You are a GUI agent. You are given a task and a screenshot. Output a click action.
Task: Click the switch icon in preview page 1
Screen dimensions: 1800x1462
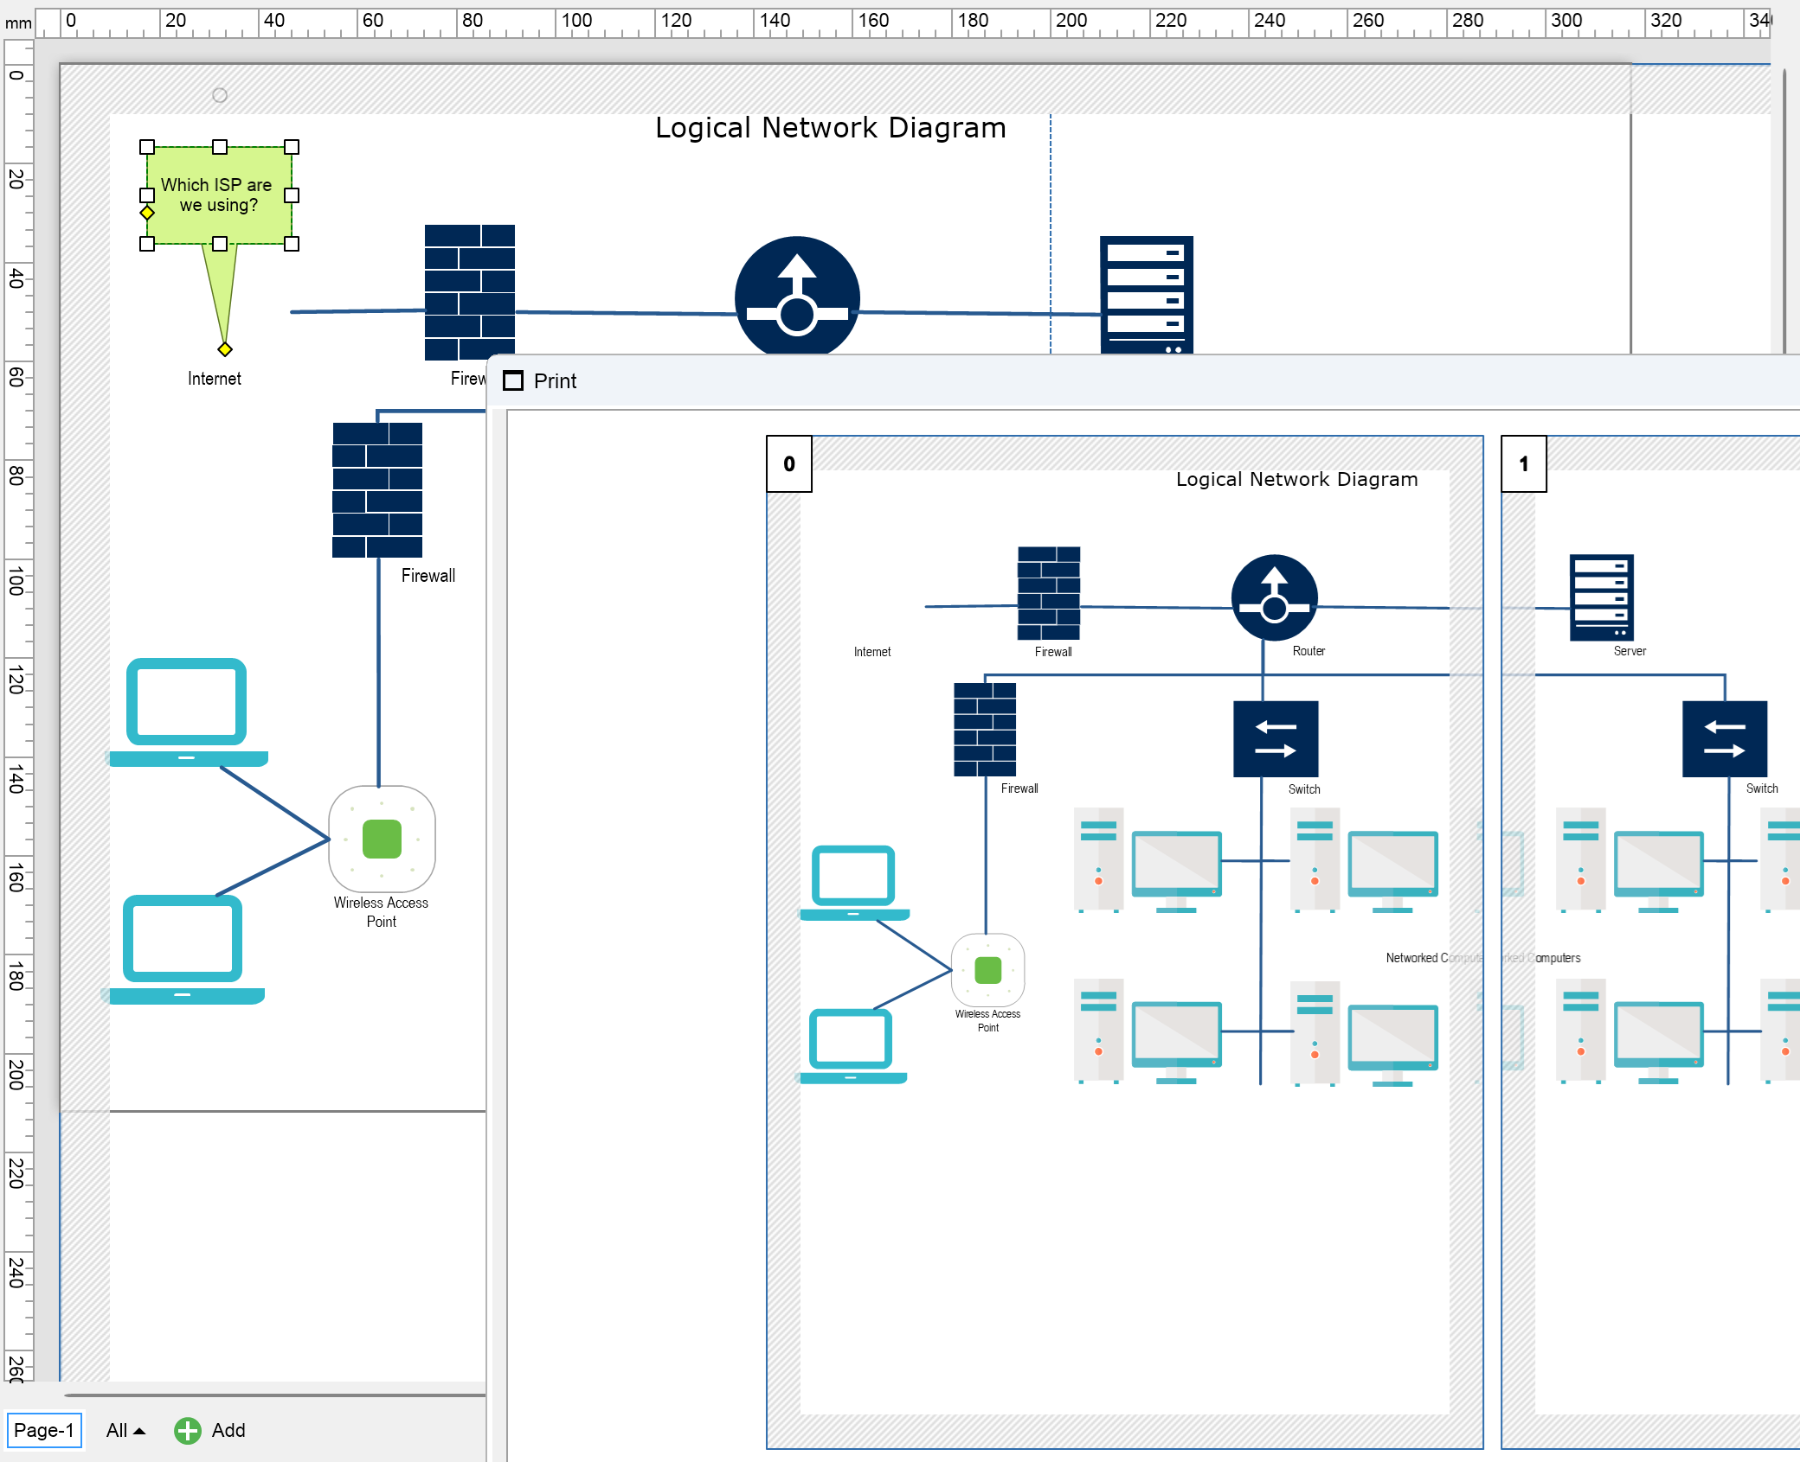[1725, 739]
